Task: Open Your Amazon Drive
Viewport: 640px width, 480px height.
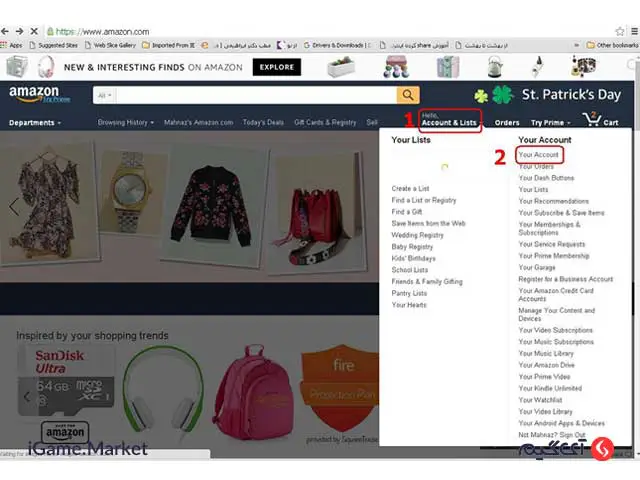Action: click(546, 365)
